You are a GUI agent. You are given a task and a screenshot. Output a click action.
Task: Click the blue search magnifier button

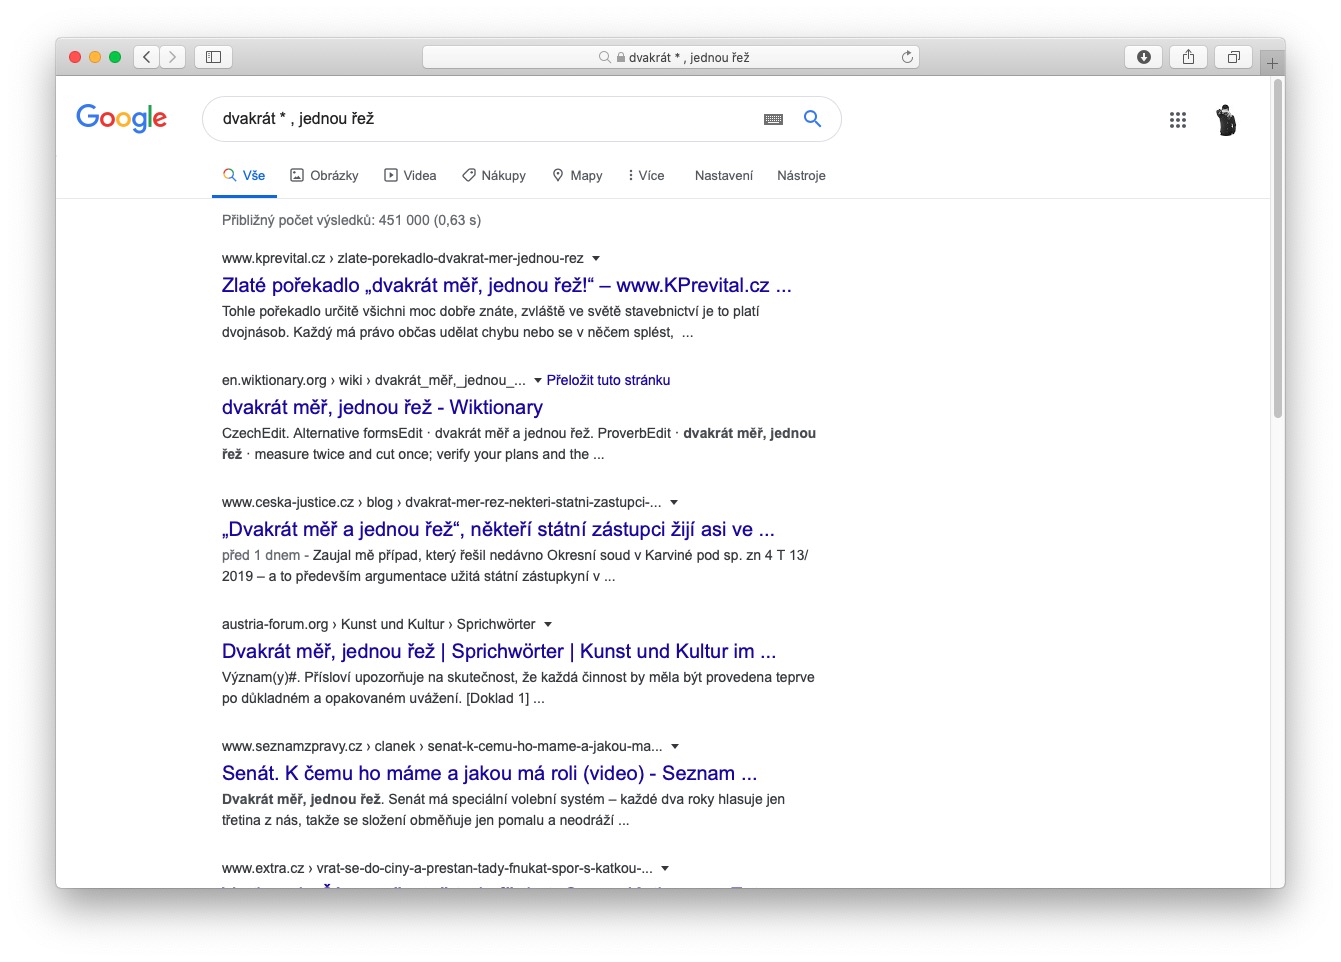point(812,118)
